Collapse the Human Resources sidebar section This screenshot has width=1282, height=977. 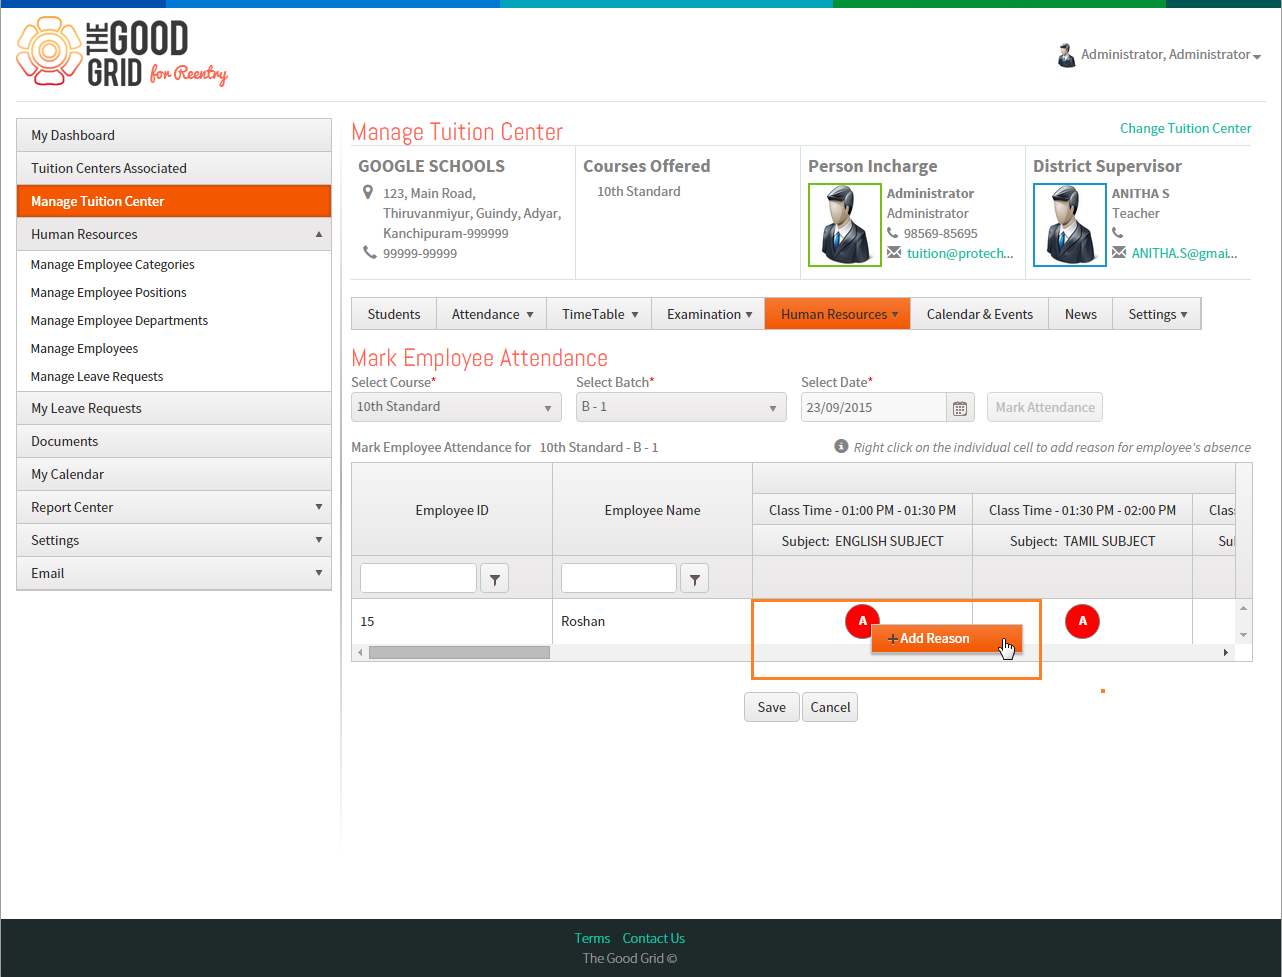tap(174, 234)
